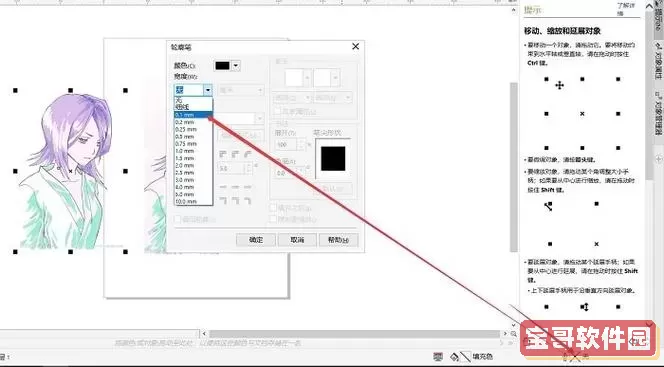664x367 pixels.
Task: Click status bar icon left of fill bucket
Action: click(x=438, y=357)
